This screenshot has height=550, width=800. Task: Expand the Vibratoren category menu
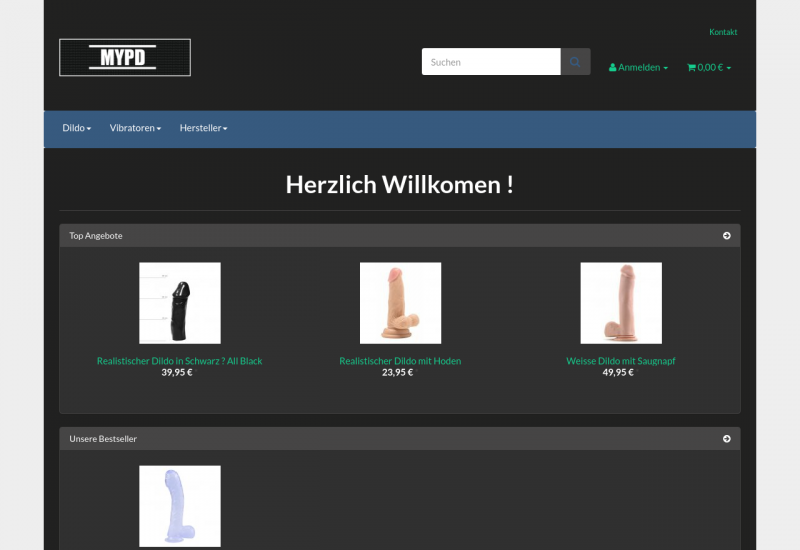point(135,129)
